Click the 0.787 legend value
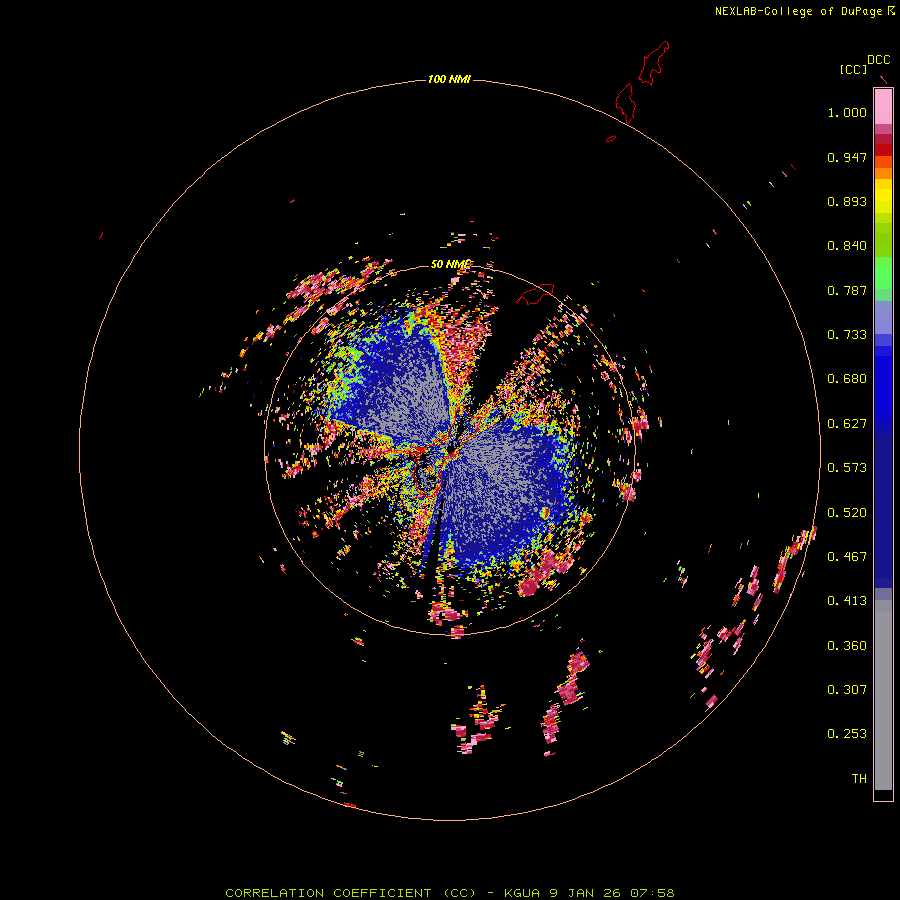The width and height of the screenshot is (900, 900). click(x=847, y=290)
